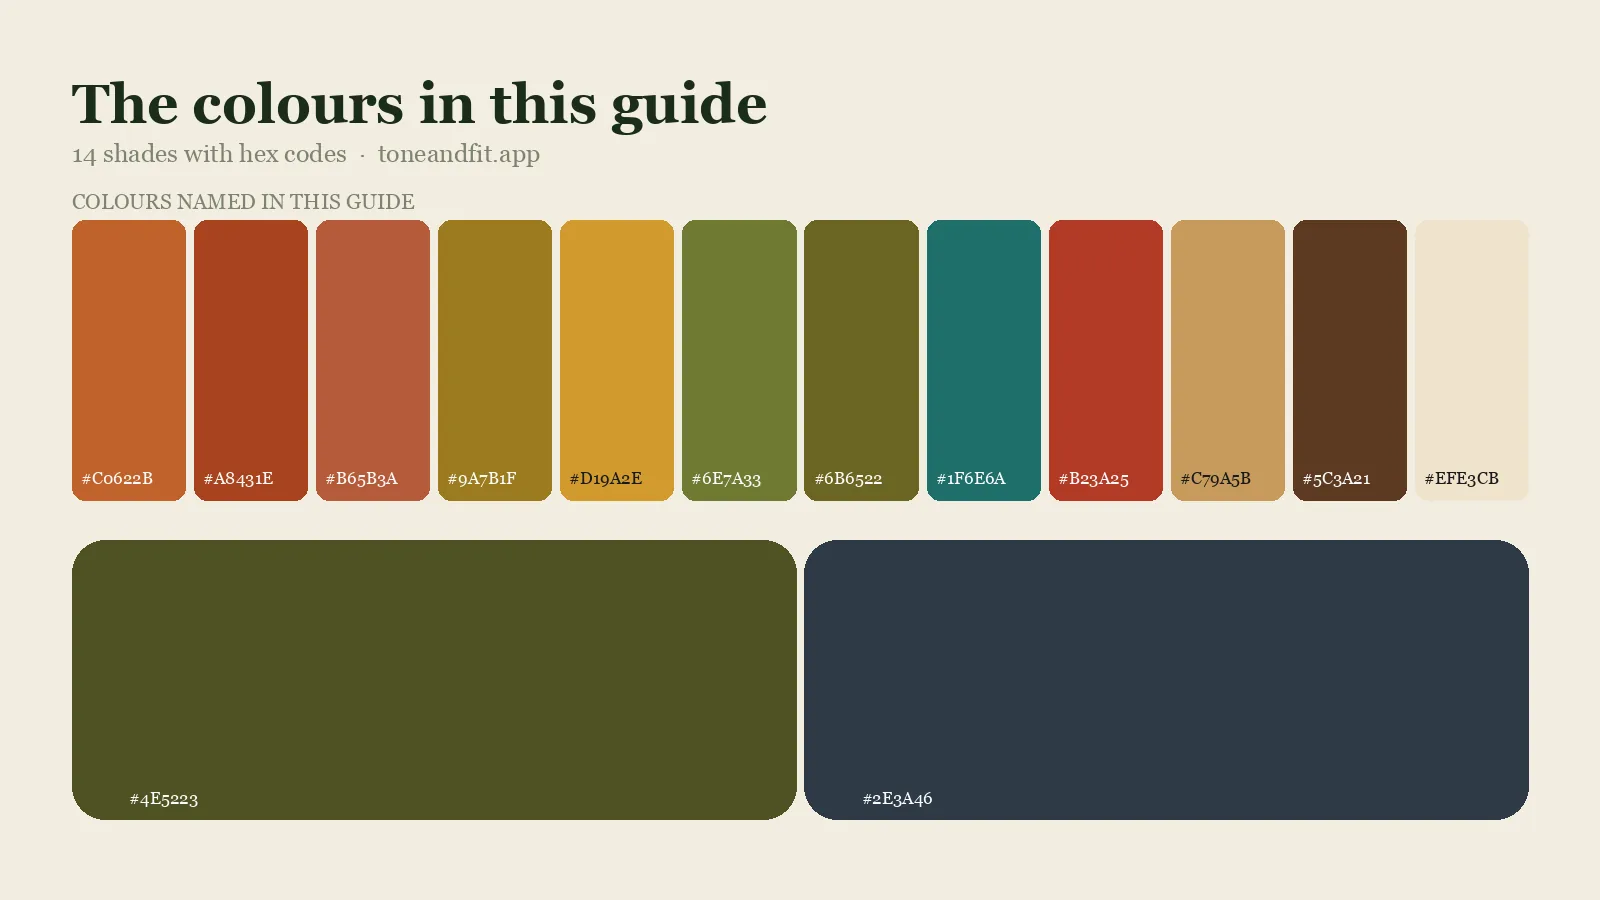Click the heading "The colours in this guide"
Viewport: 1600px width, 900px height.
(x=419, y=104)
